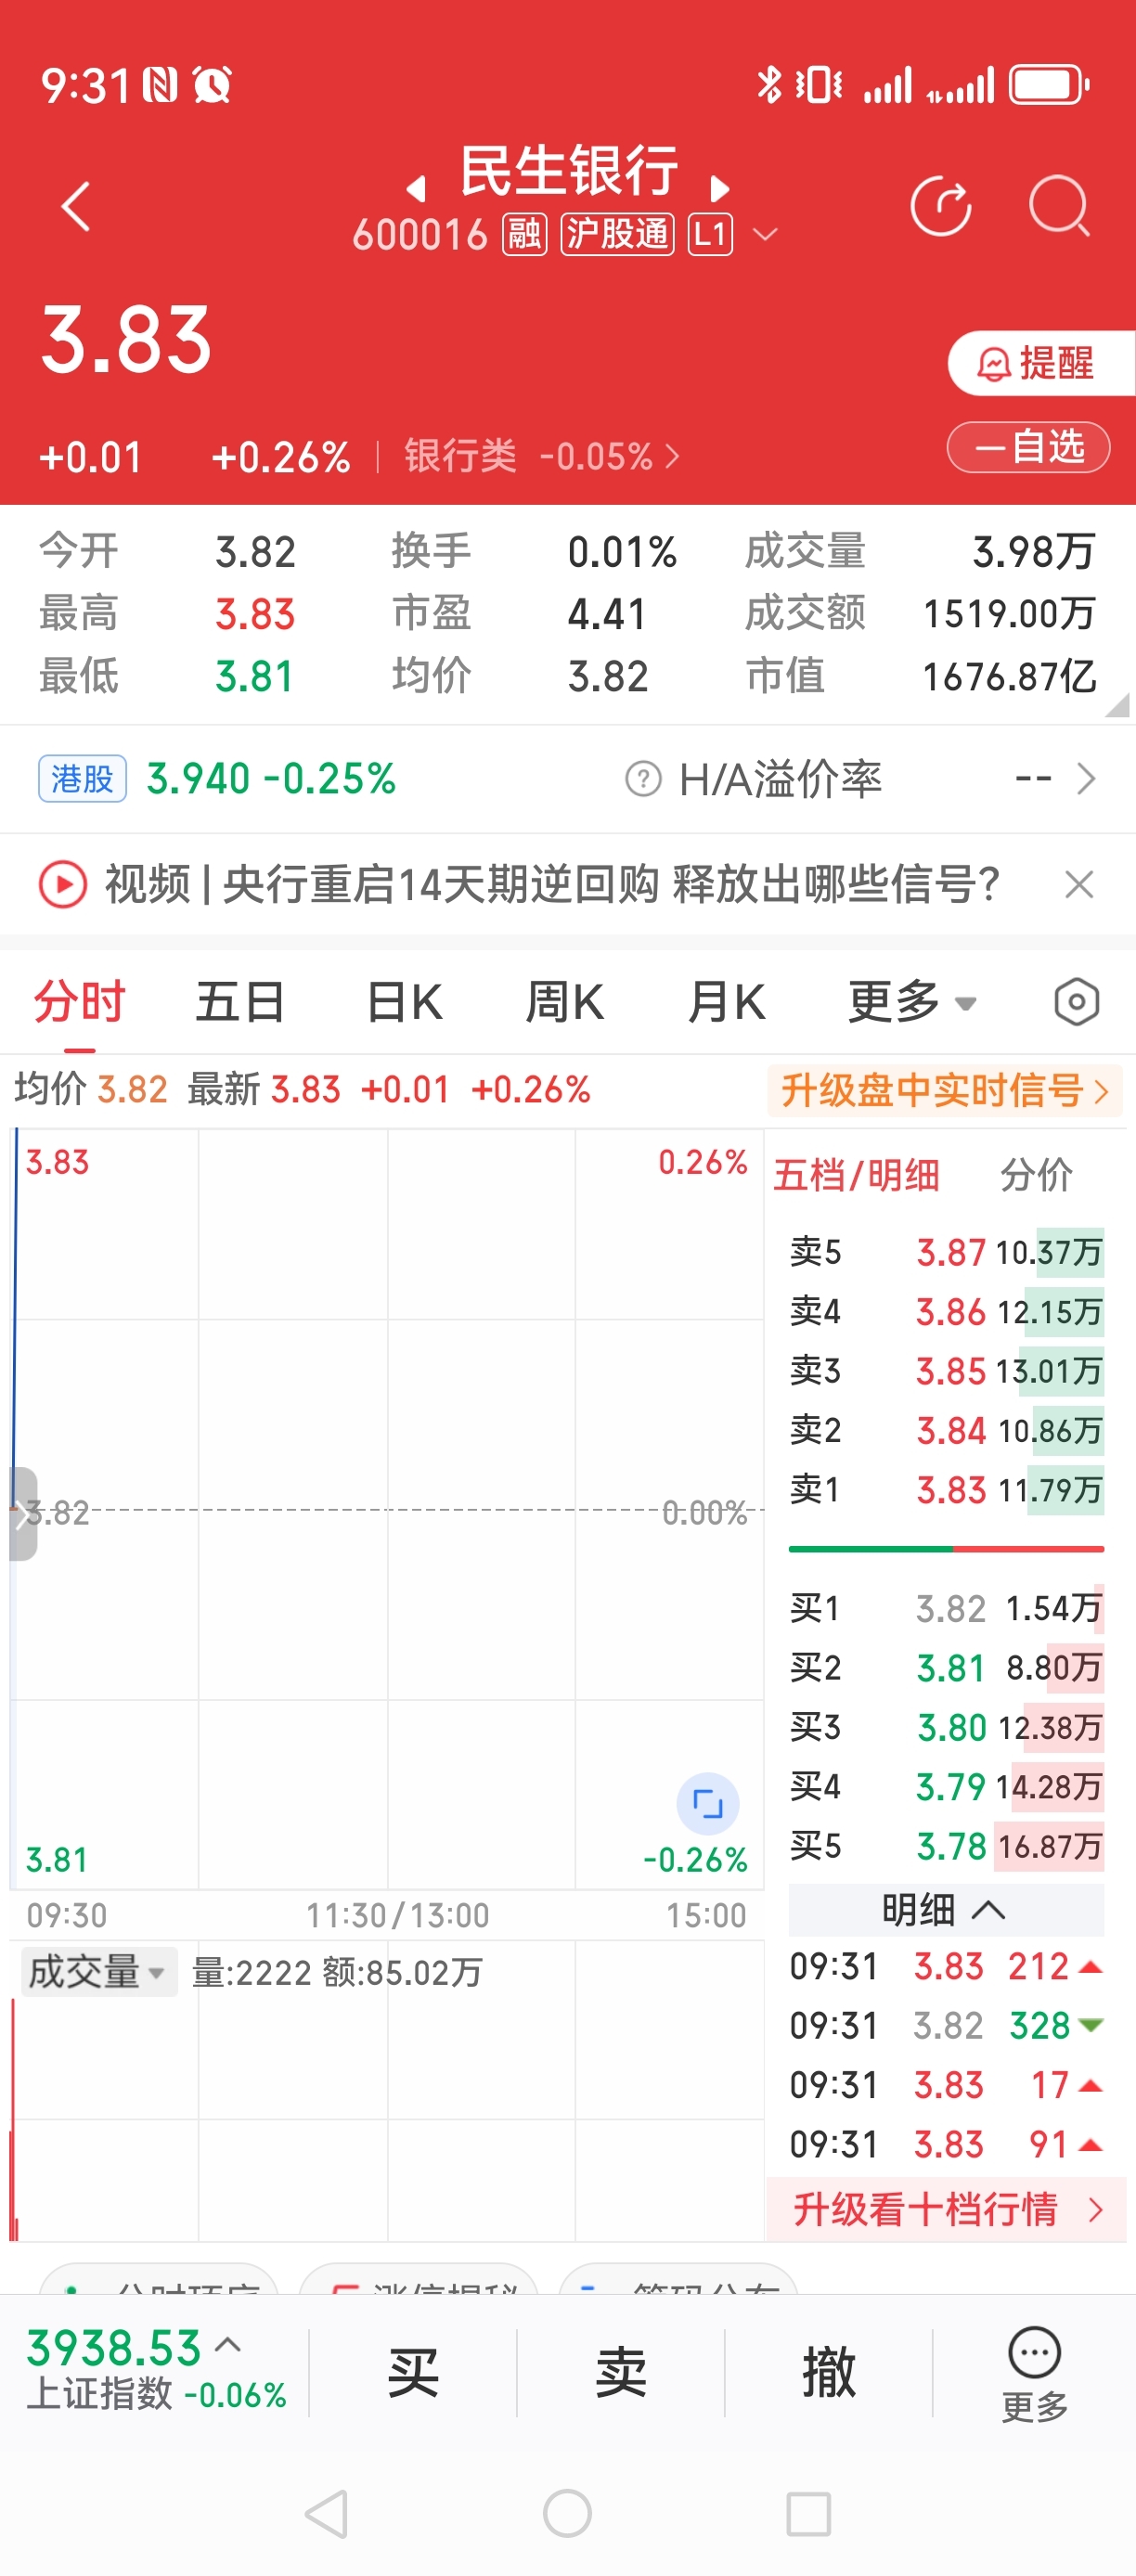This screenshot has height=2576, width=1136.
Task: Tap 卖3 order row 3.85
Action: coord(946,1371)
